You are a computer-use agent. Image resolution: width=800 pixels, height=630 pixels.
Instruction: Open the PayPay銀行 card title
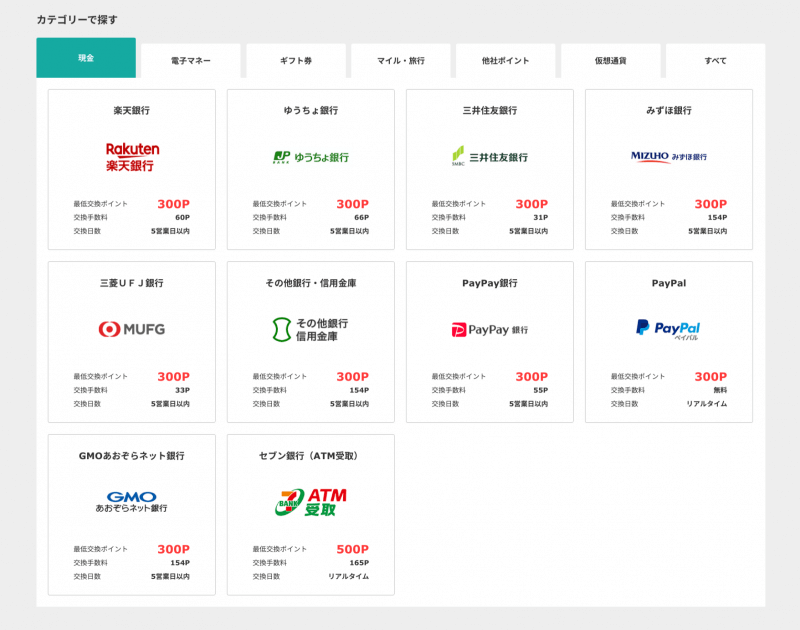pos(490,283)
